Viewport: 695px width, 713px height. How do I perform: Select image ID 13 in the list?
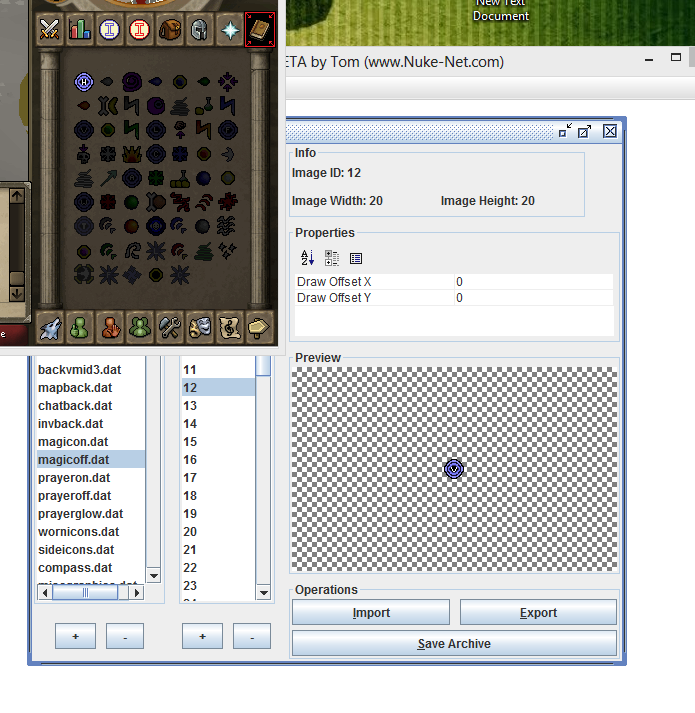pos(218,406)
